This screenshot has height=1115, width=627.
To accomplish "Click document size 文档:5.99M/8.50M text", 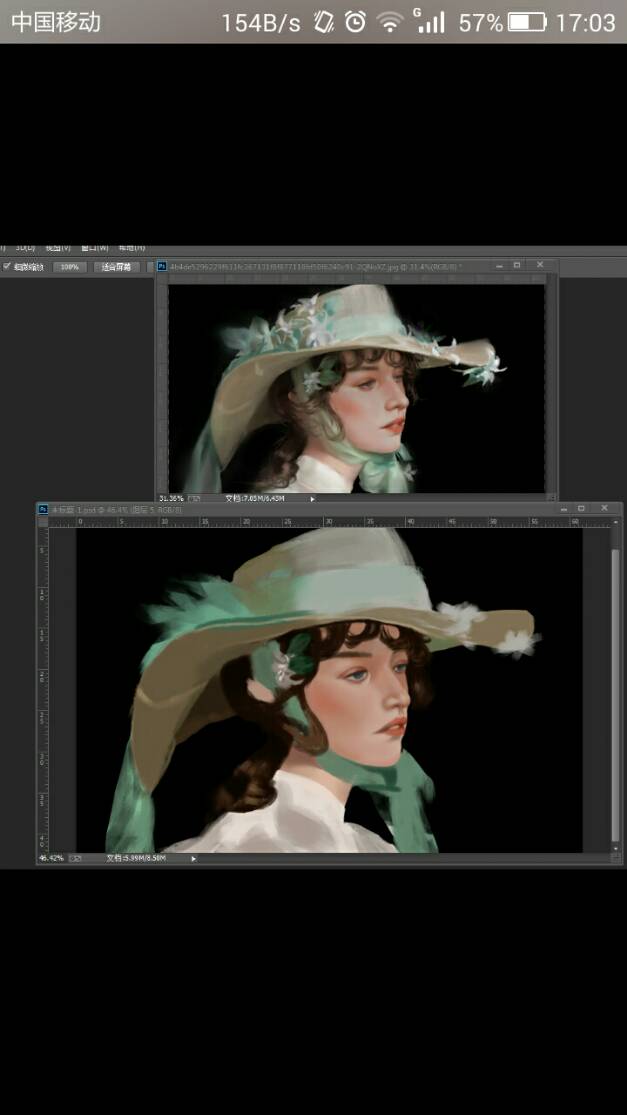I will [x=136, y=858].
